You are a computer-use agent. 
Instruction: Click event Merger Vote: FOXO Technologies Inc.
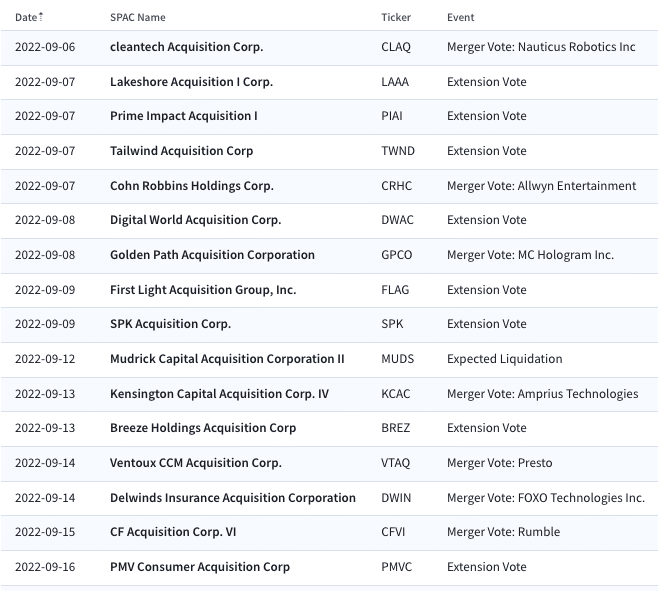tap(546, 498)
